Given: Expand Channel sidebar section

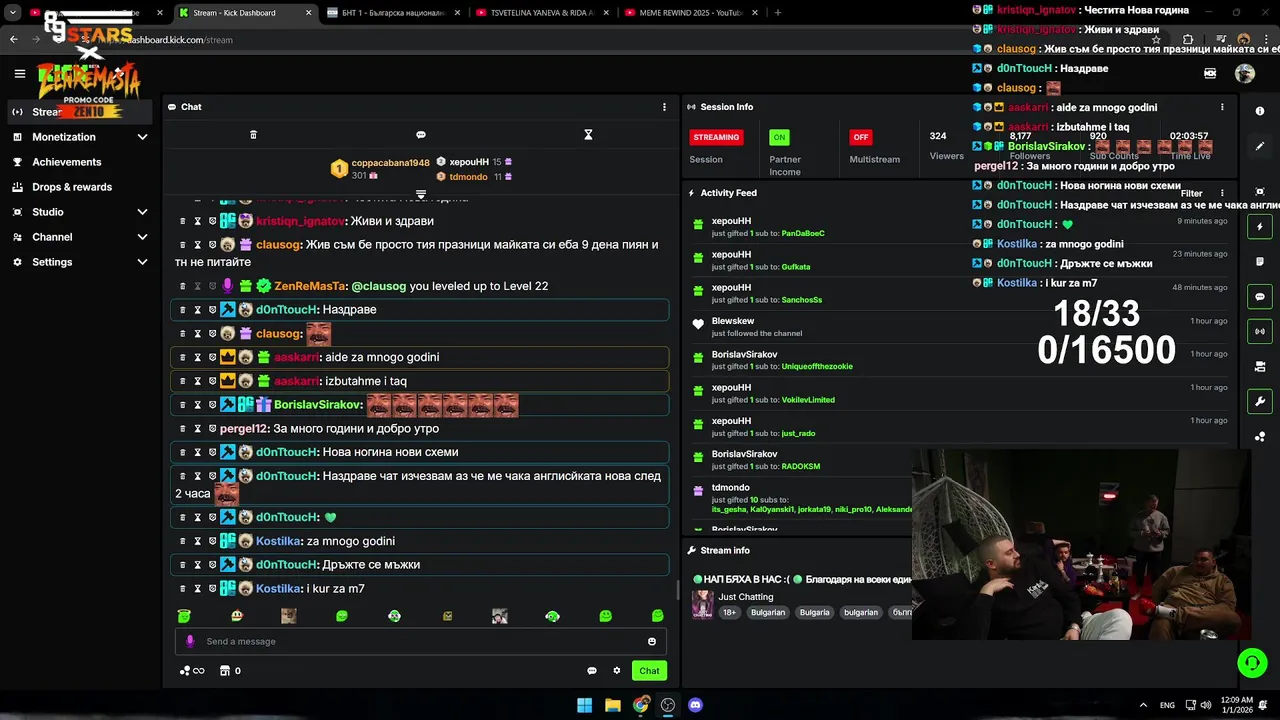Looking at the screenshot, I should click(142, 237).
